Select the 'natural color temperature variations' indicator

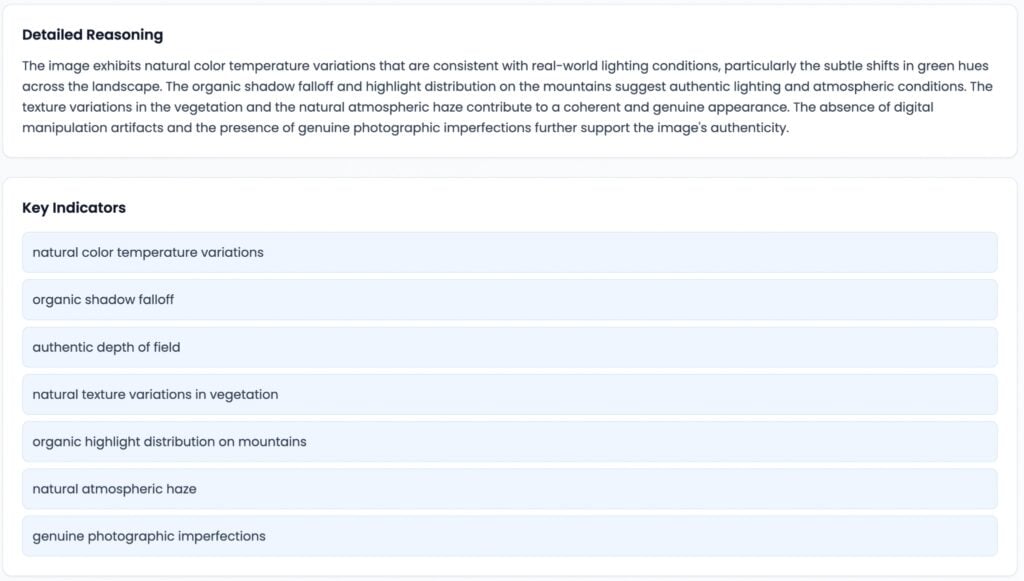[509, 252]
